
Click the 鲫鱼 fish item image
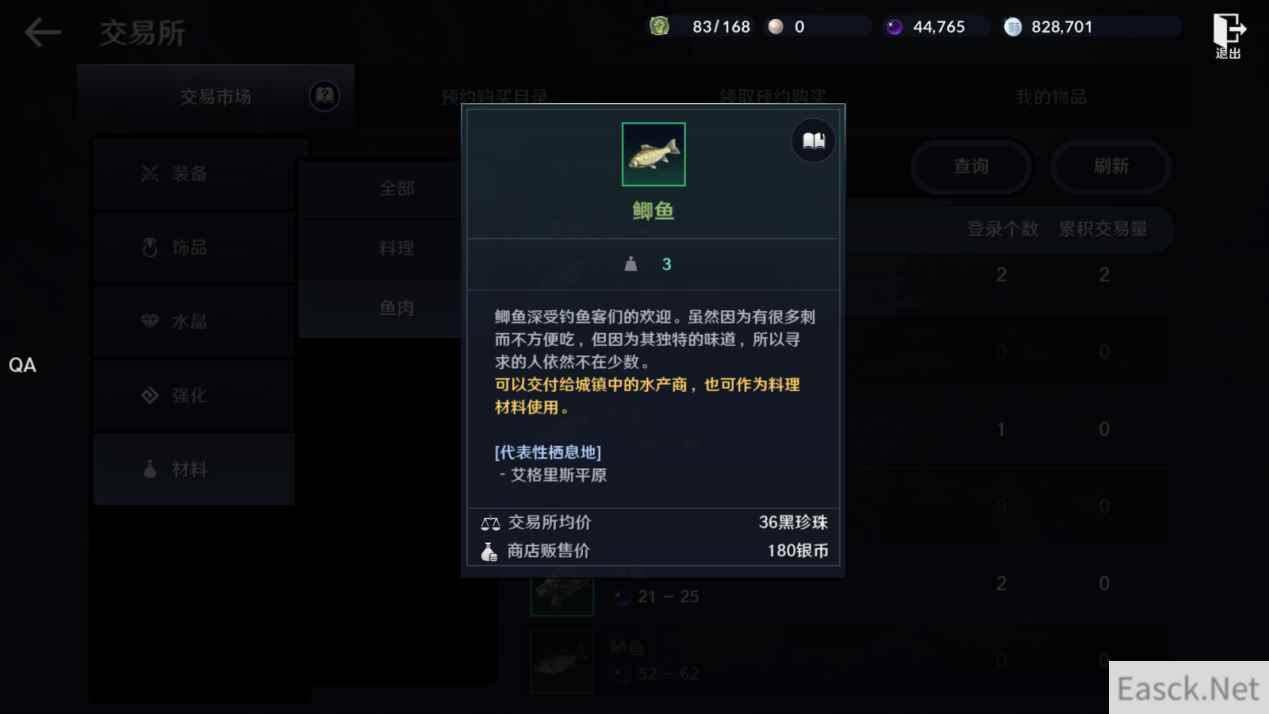(x=653, y=154)
